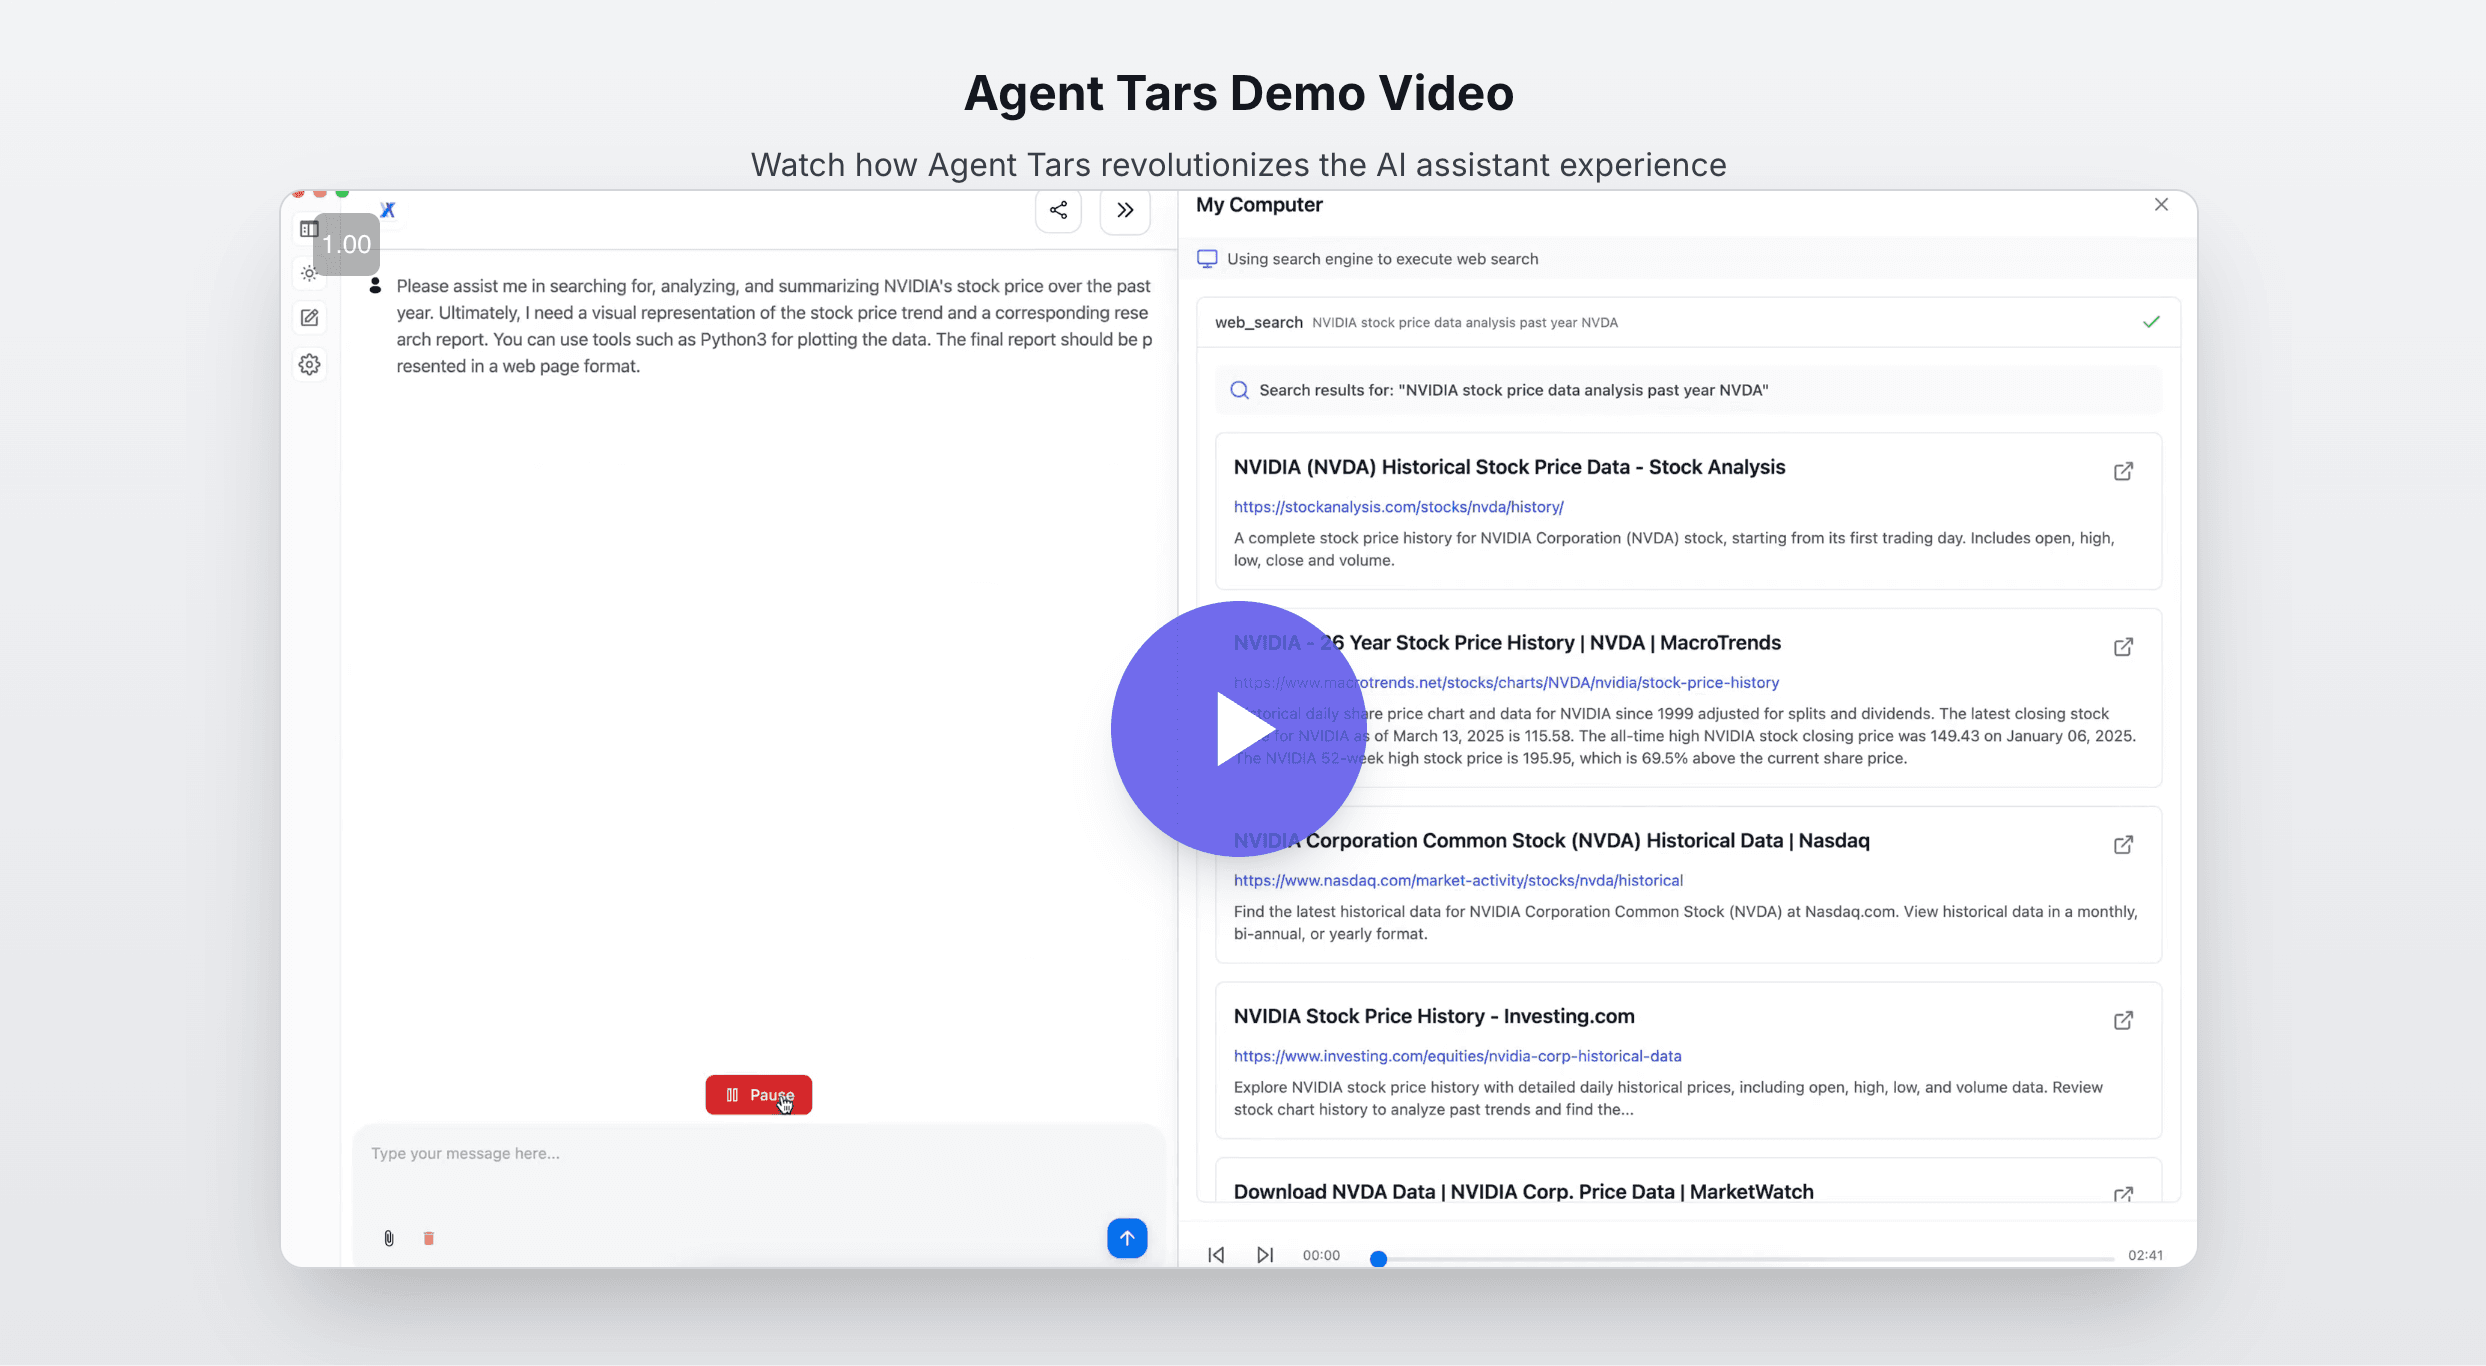Open external link icon for MacroTrends result
The width and height of the screenshot is (2486, 1366).
tap(2123, 647)
